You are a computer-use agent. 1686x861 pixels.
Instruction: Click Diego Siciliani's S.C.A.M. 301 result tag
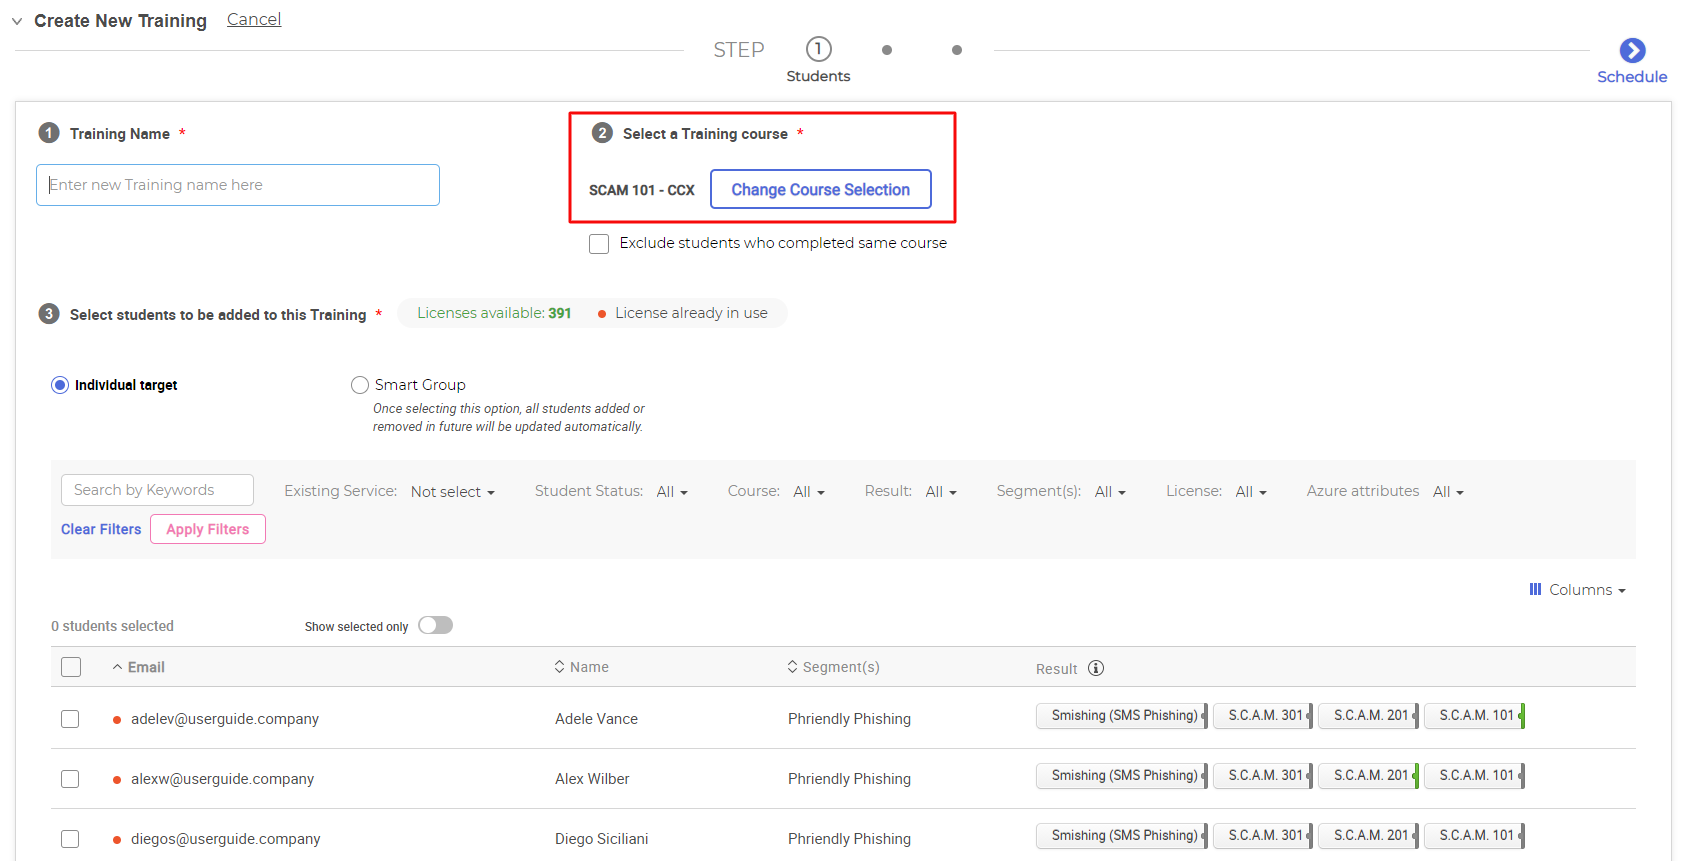[1263, 836]
